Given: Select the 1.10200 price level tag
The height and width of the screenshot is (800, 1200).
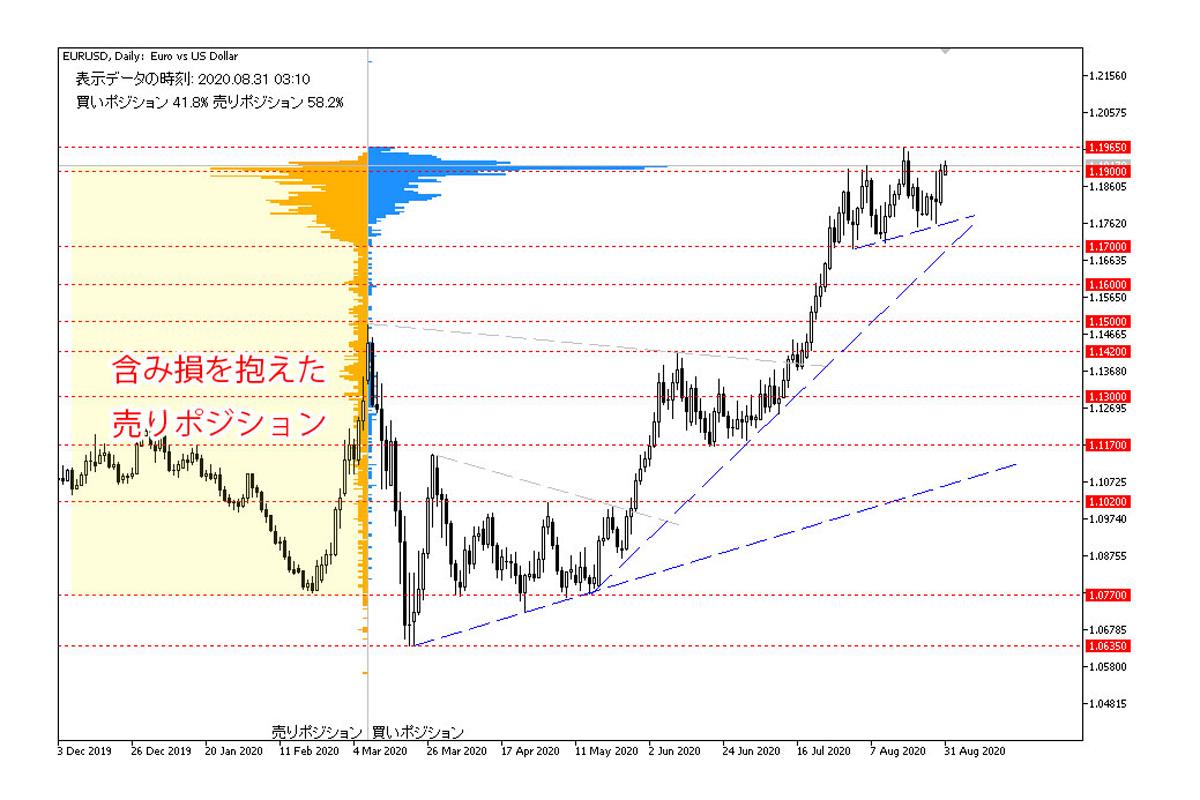Looking at the screenshot, I should [1108, 502].
